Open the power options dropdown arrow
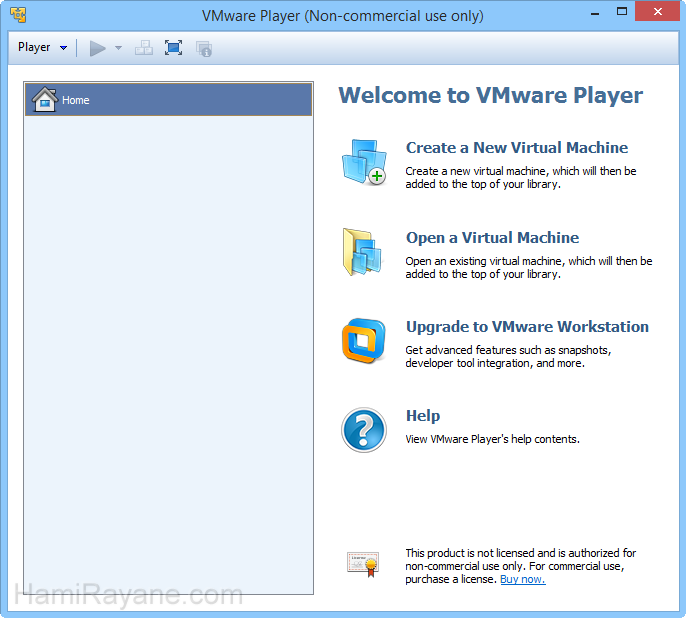This screenshot has height=618, width=686. tap(118, 48)
